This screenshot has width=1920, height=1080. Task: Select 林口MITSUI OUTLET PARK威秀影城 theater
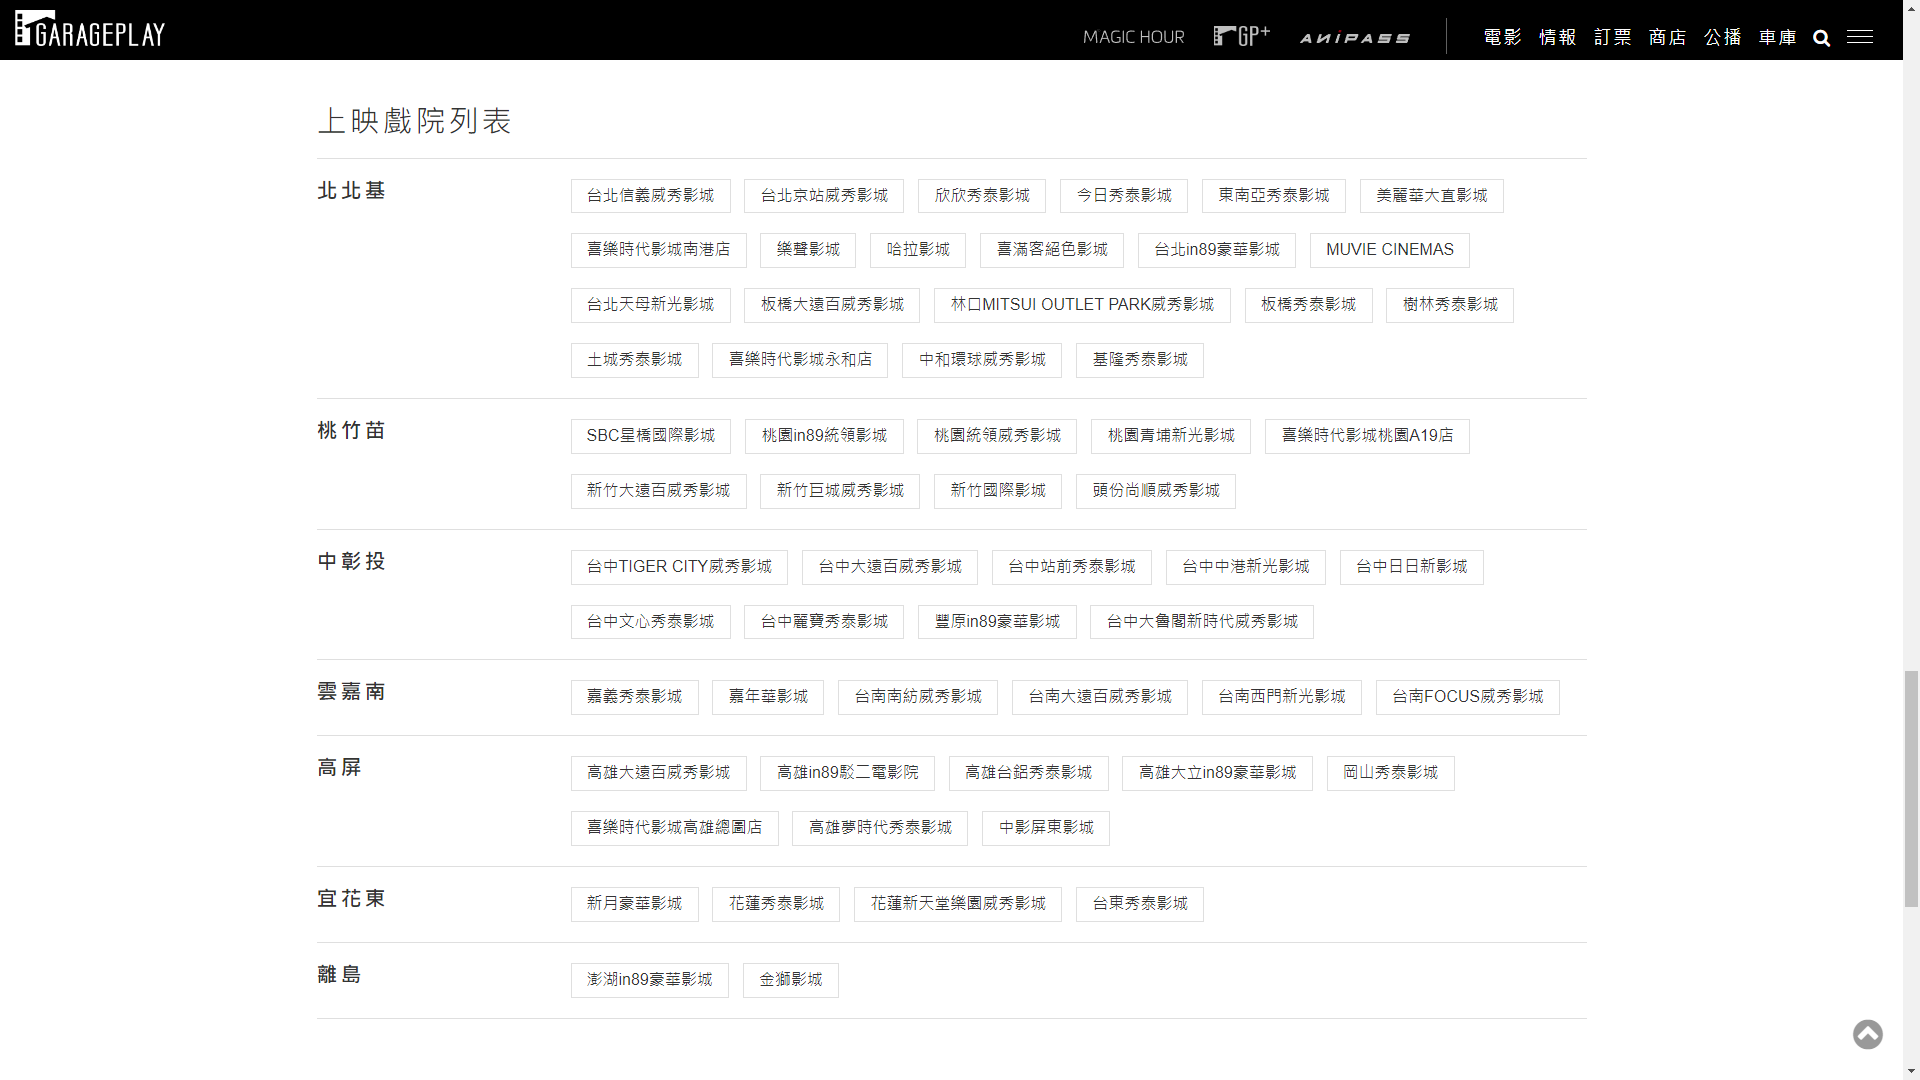1082,305
